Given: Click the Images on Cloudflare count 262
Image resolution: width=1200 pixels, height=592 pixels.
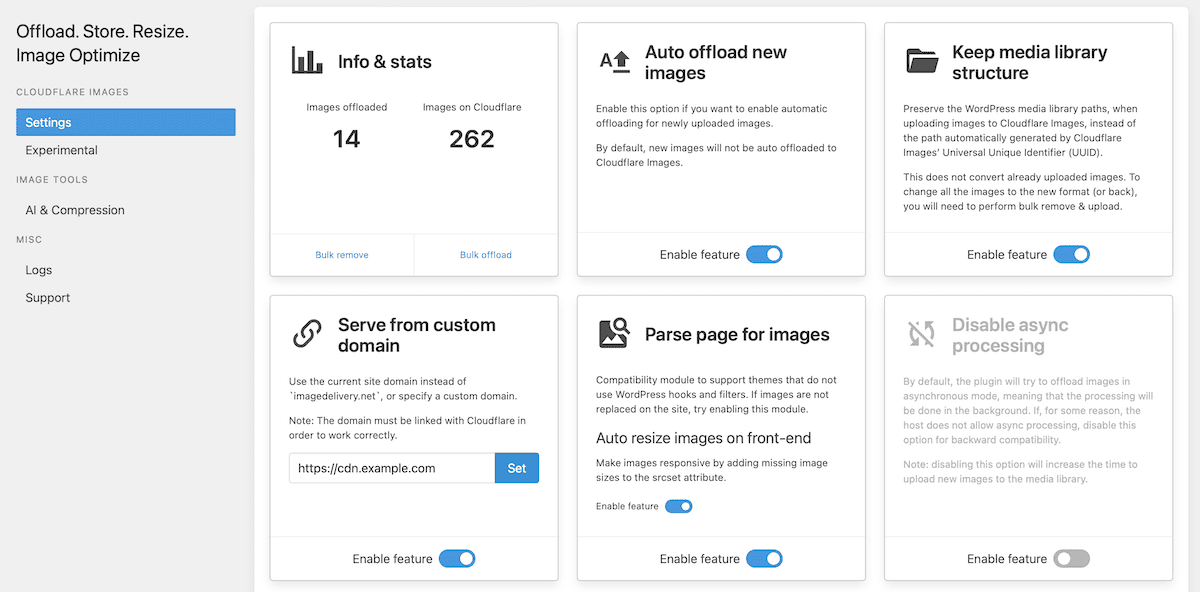Looking at the screenshot, I should coord(472,139).
